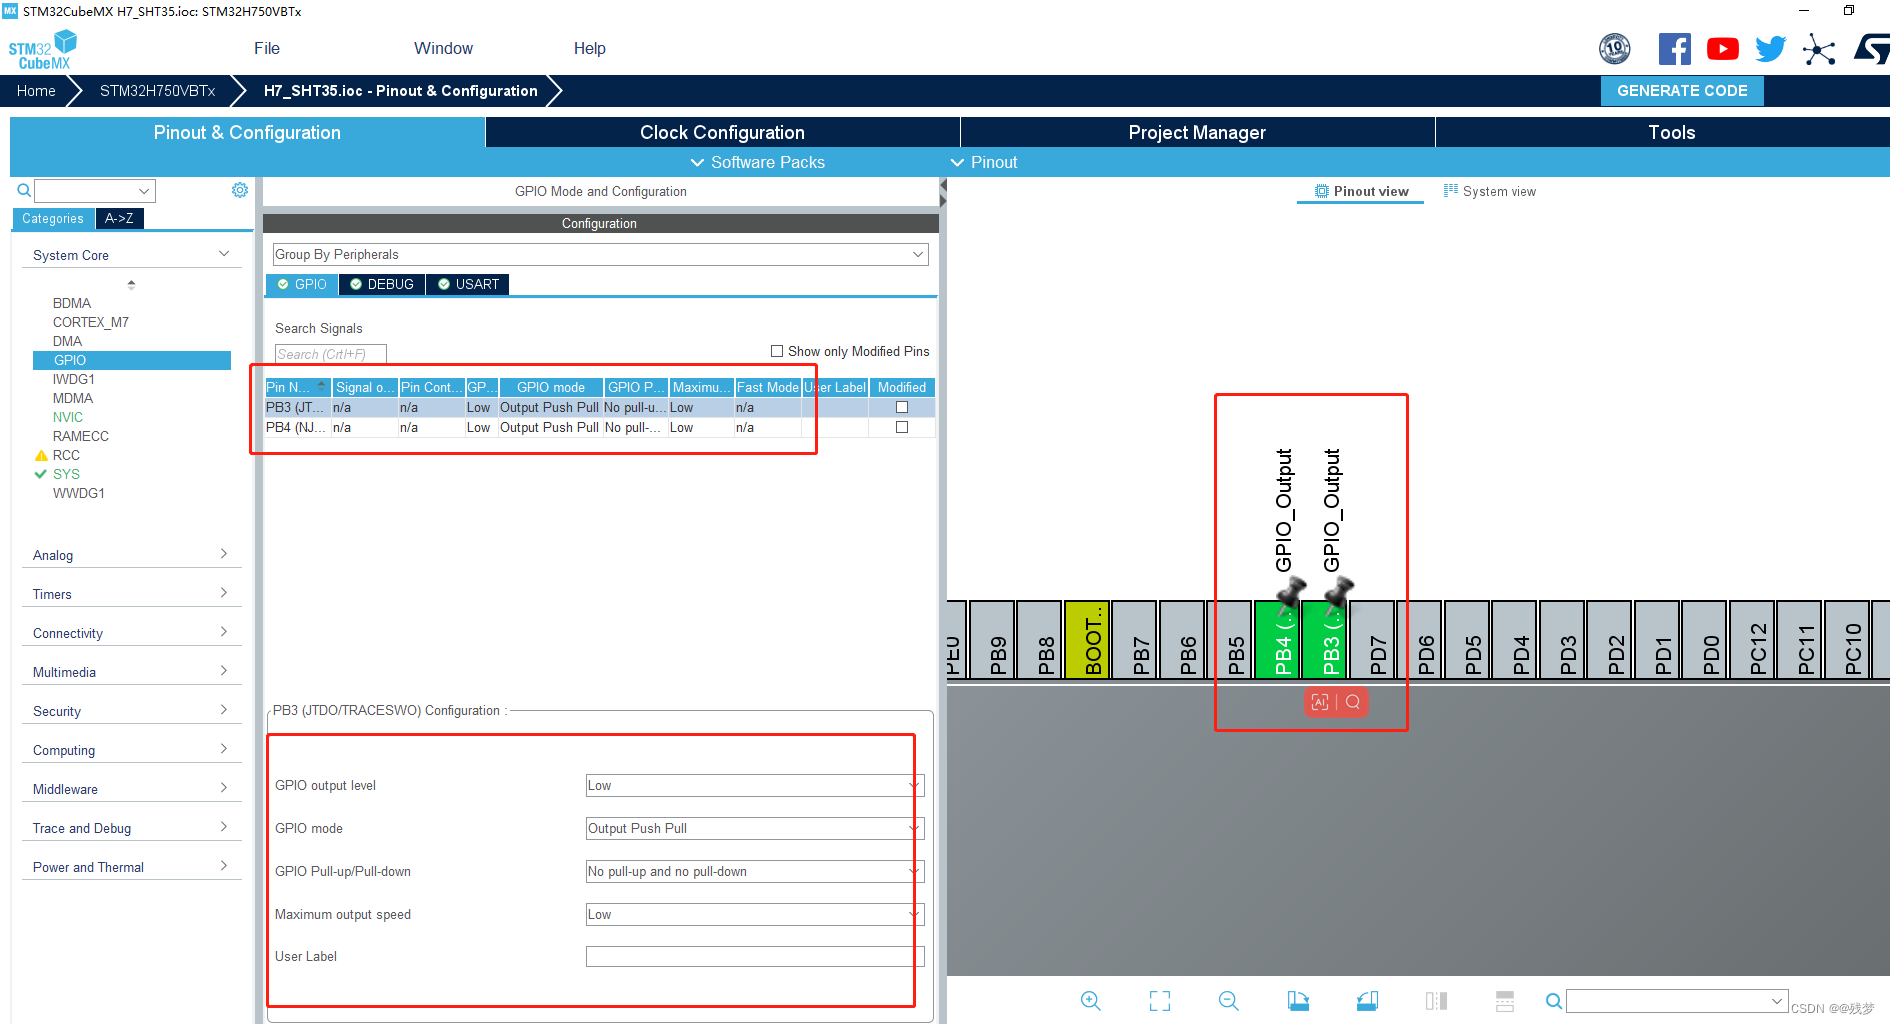The width and height of the screenshot is (1890, 1024).
Task: Select the PB4 row in GPIO table
Action: [600, 427]
